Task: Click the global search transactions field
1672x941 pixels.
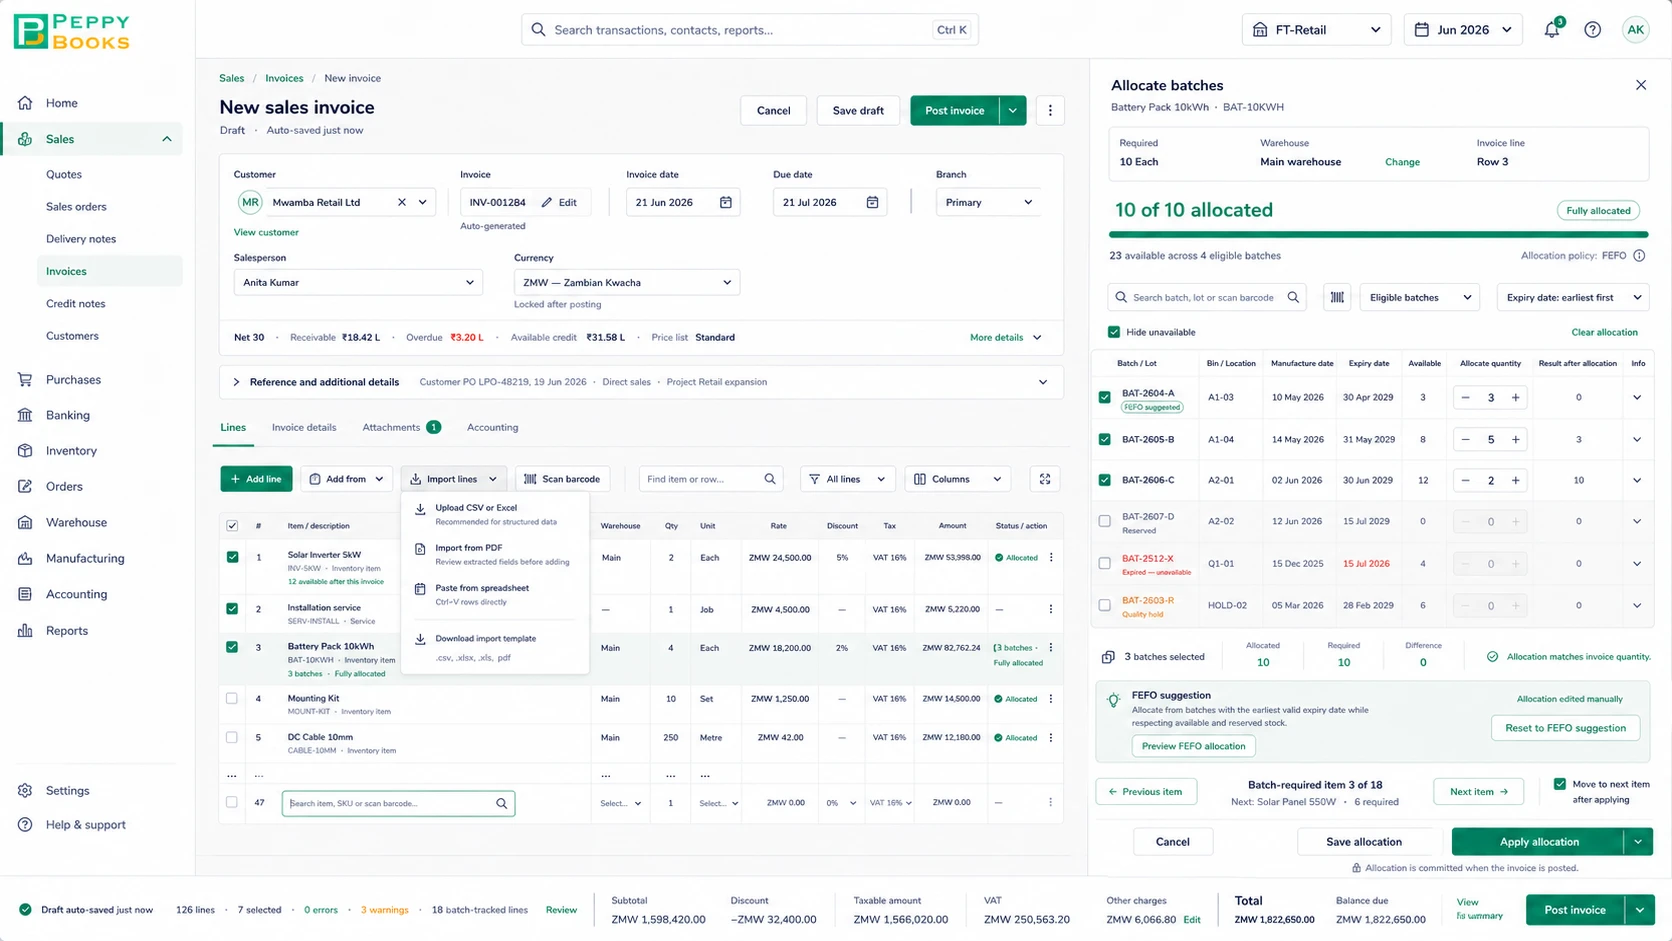Action: 749,30
